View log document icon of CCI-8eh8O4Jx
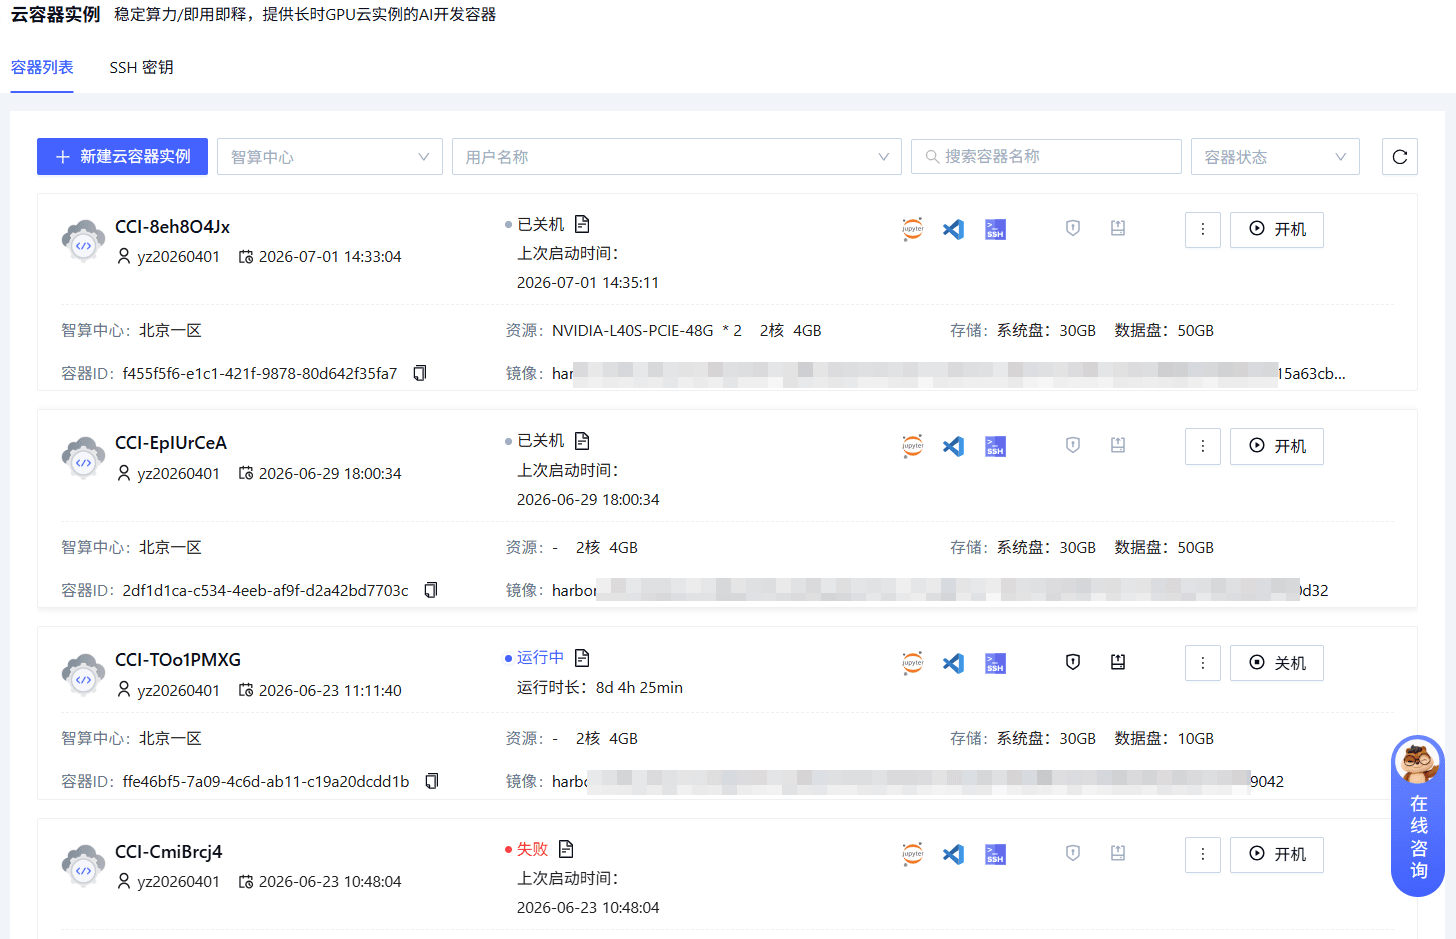This screenshot has height=939, width=1456. (582, 224)
